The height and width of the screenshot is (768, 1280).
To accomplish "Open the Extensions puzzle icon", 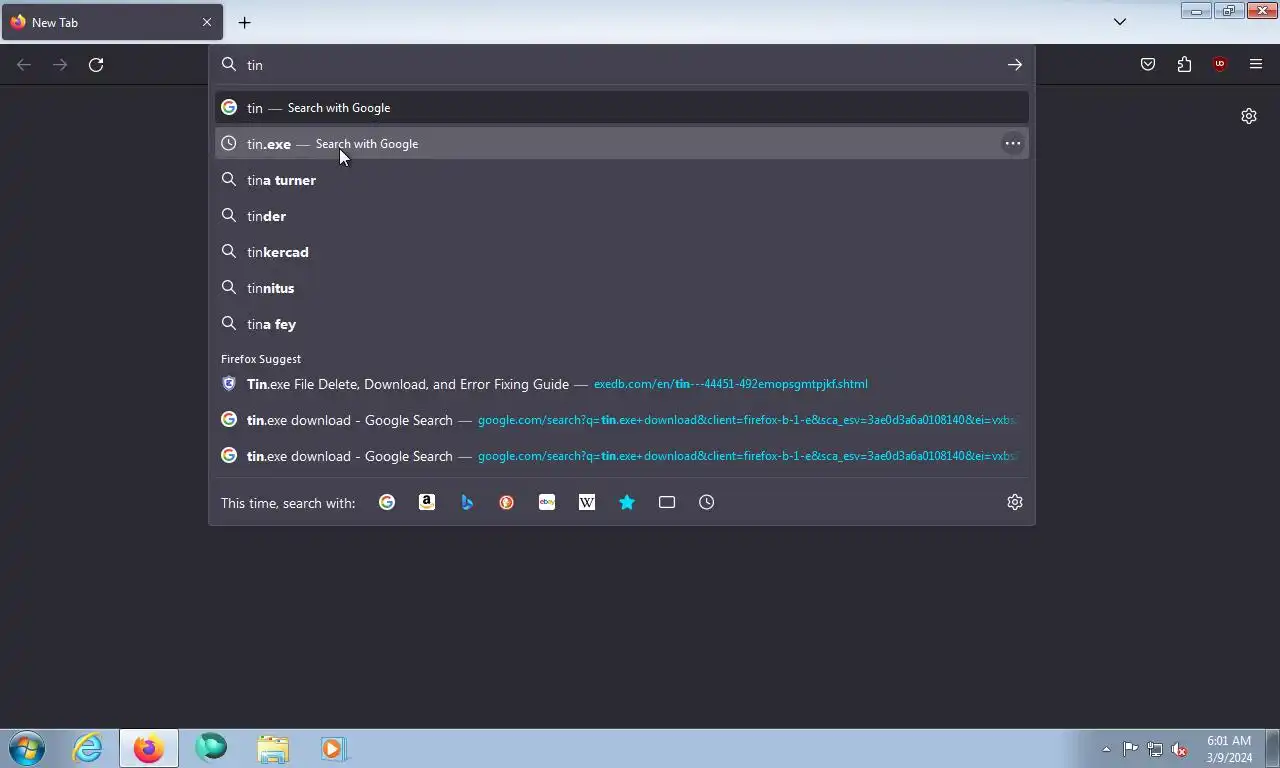I will [x=1184, y=65].
